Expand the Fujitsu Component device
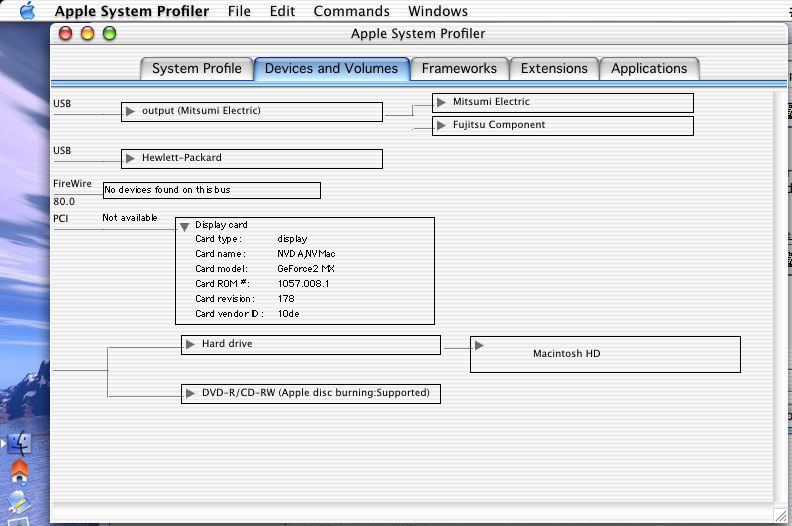 point(441,125)
